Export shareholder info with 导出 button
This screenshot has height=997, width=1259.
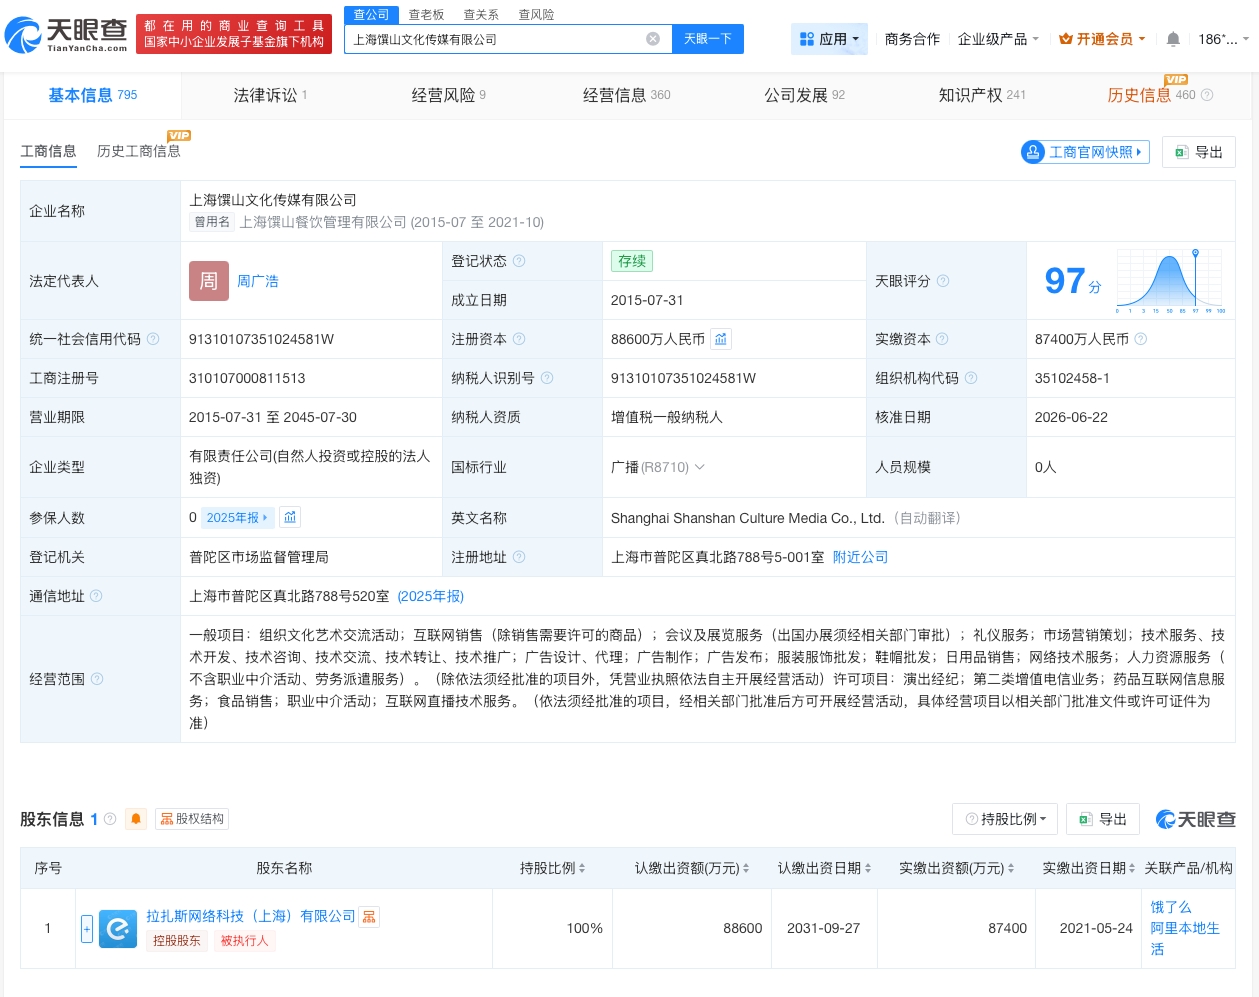[1103, 819]
